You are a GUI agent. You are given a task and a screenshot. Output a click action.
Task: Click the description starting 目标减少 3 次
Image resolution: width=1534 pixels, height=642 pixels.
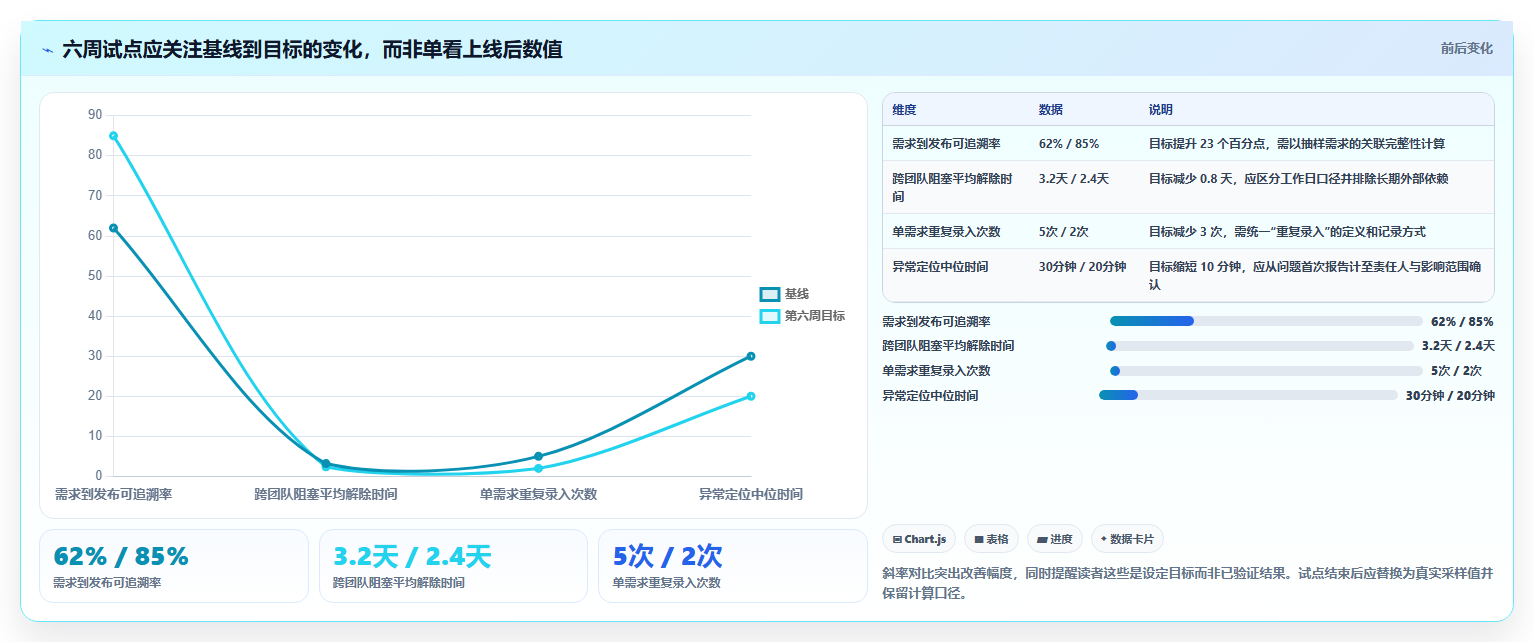point(1287,231)
